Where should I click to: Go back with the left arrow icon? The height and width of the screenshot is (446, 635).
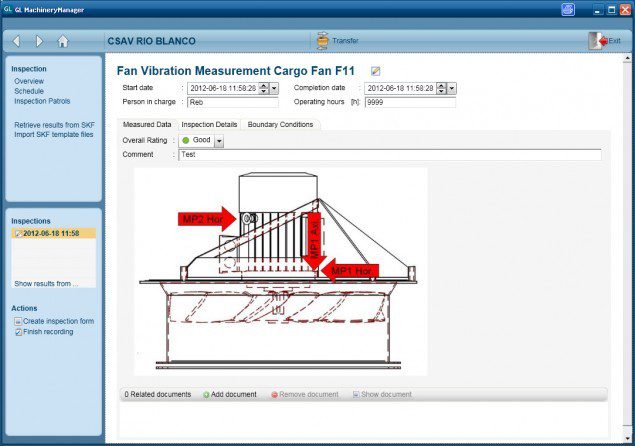click(16, 41)
